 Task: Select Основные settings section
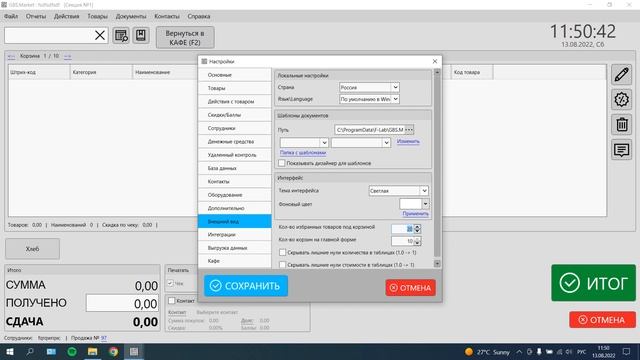235,75
